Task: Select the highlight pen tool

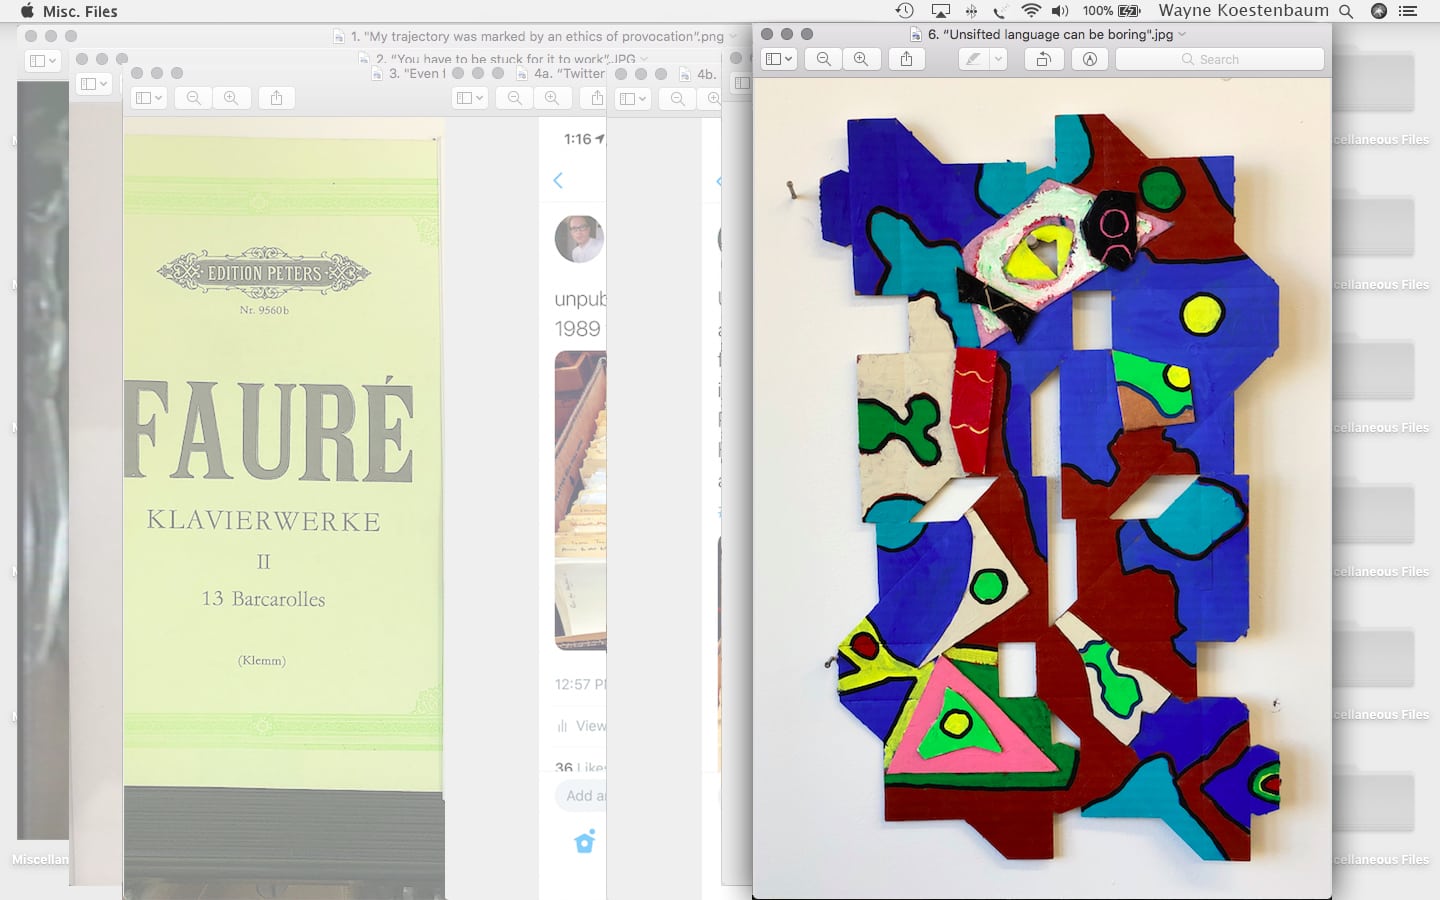Action: click(972, 59)
